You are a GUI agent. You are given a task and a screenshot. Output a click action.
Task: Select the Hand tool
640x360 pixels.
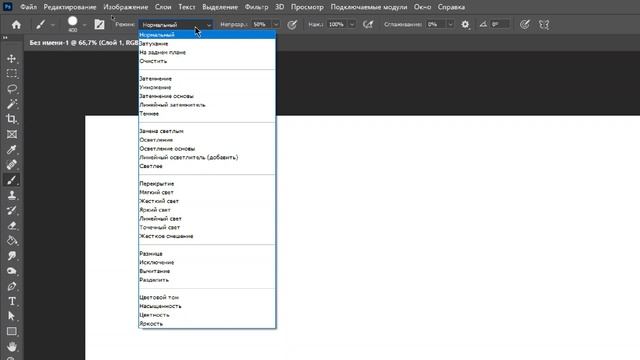click(11, 347)
